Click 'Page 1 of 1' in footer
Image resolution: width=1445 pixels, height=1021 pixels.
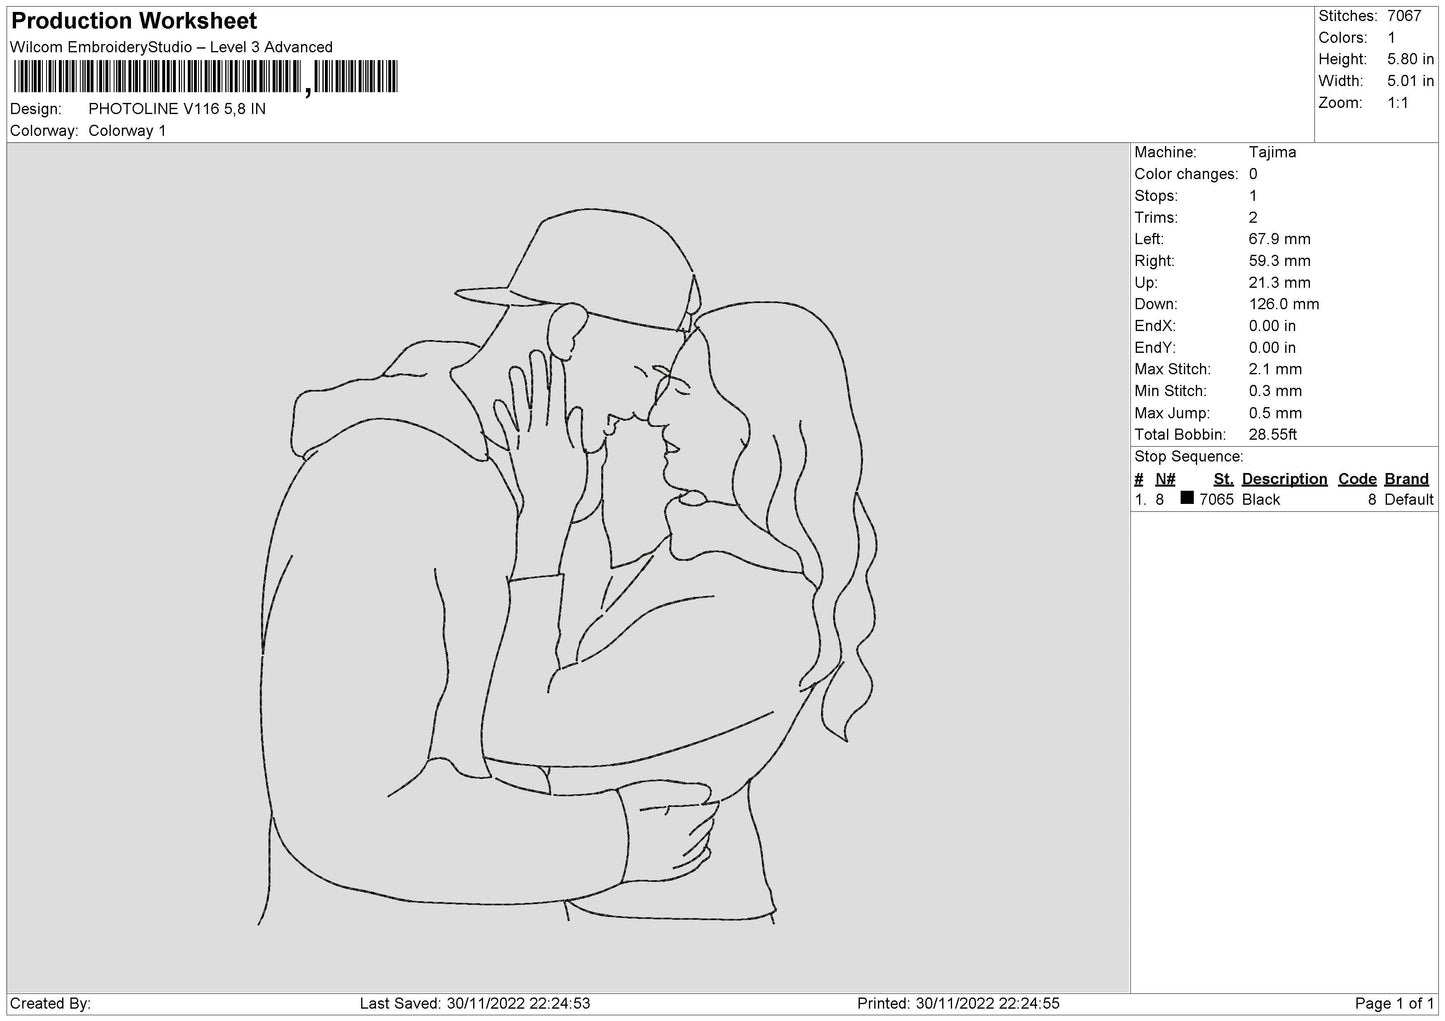pyautogui.click(x=1394, y=1003)
